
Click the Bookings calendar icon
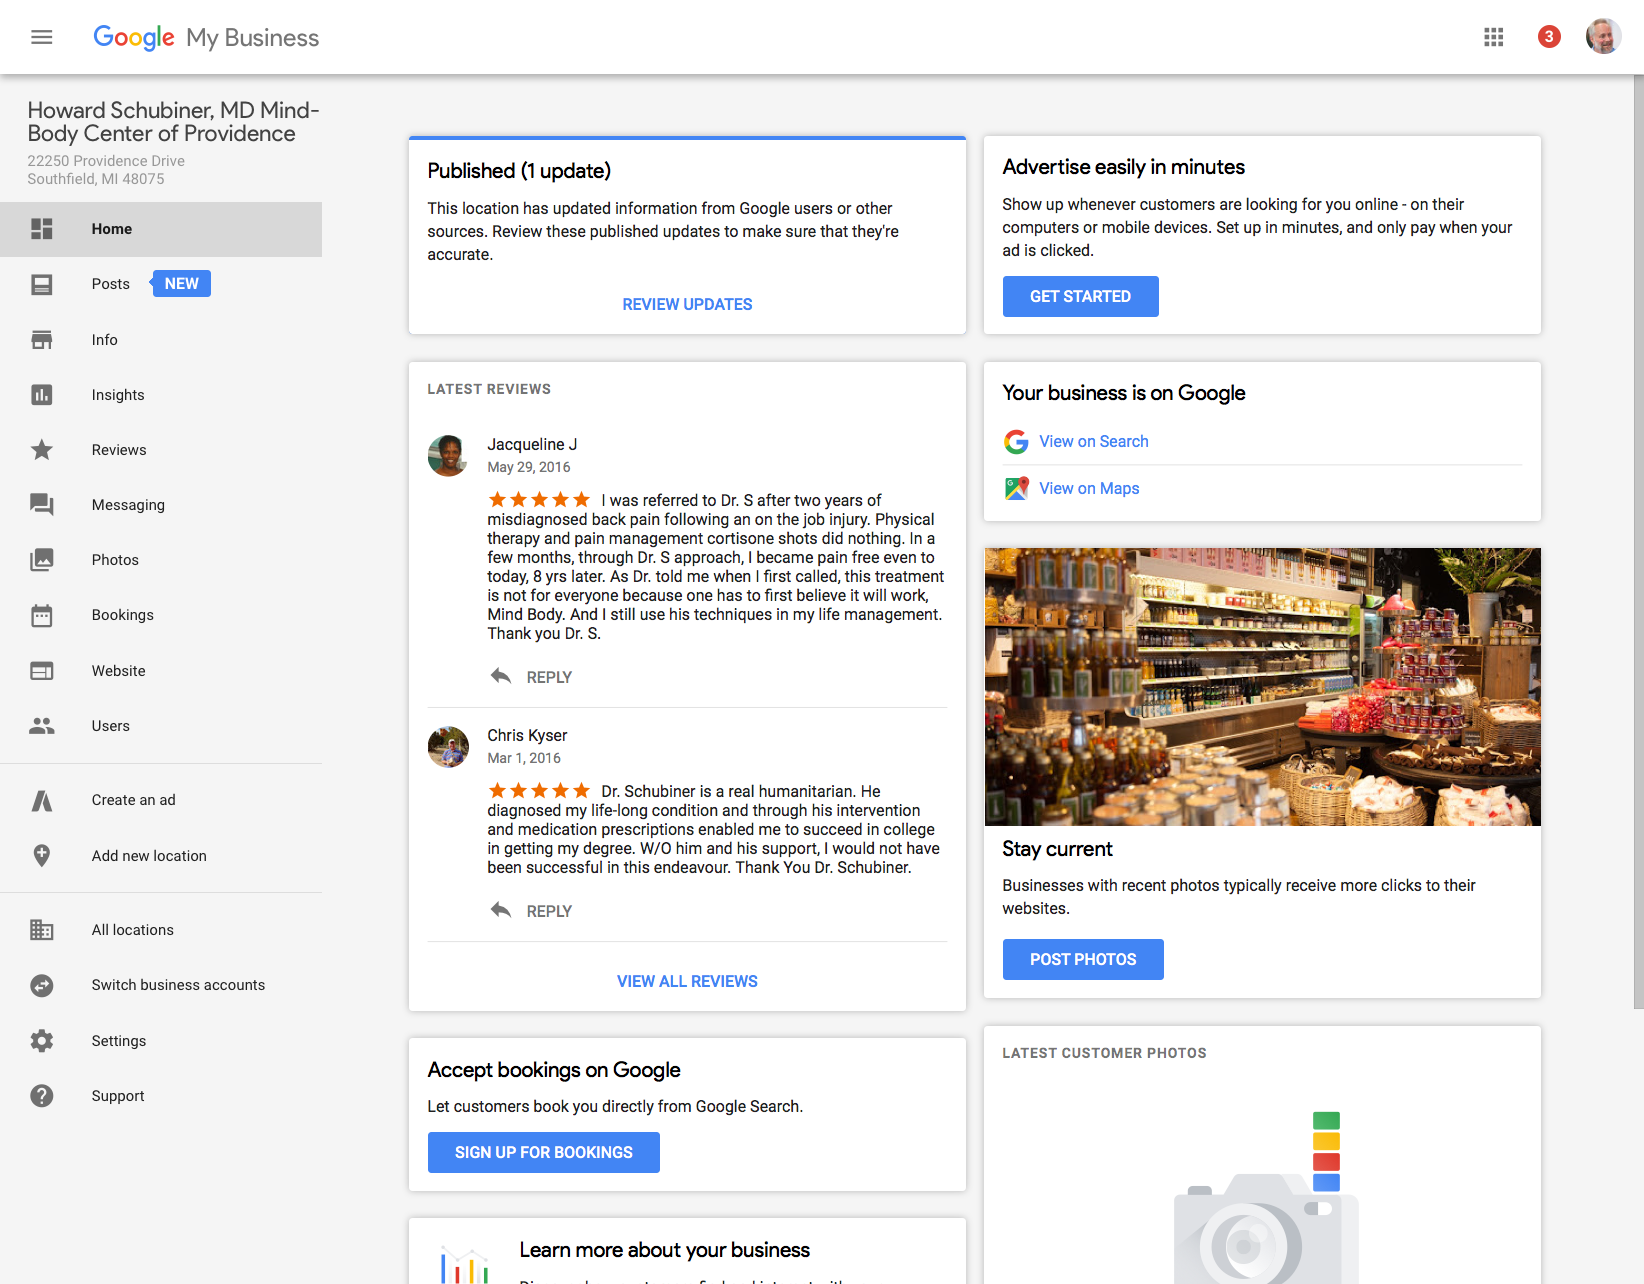(42, 615)
